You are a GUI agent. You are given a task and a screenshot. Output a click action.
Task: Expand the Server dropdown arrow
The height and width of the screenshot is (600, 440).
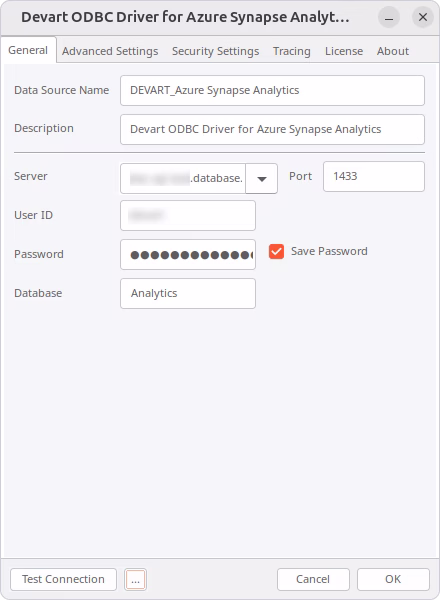[262, 179]
